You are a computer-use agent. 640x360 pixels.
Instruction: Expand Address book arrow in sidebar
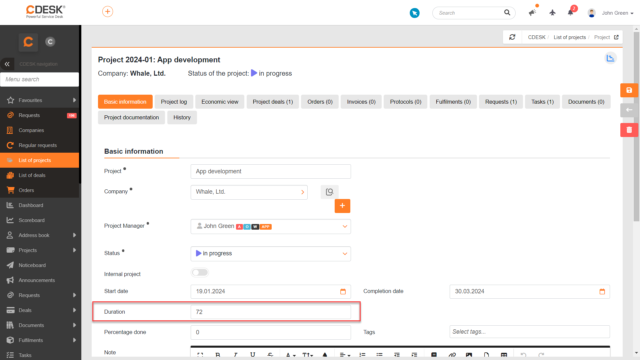coord(74,235)
